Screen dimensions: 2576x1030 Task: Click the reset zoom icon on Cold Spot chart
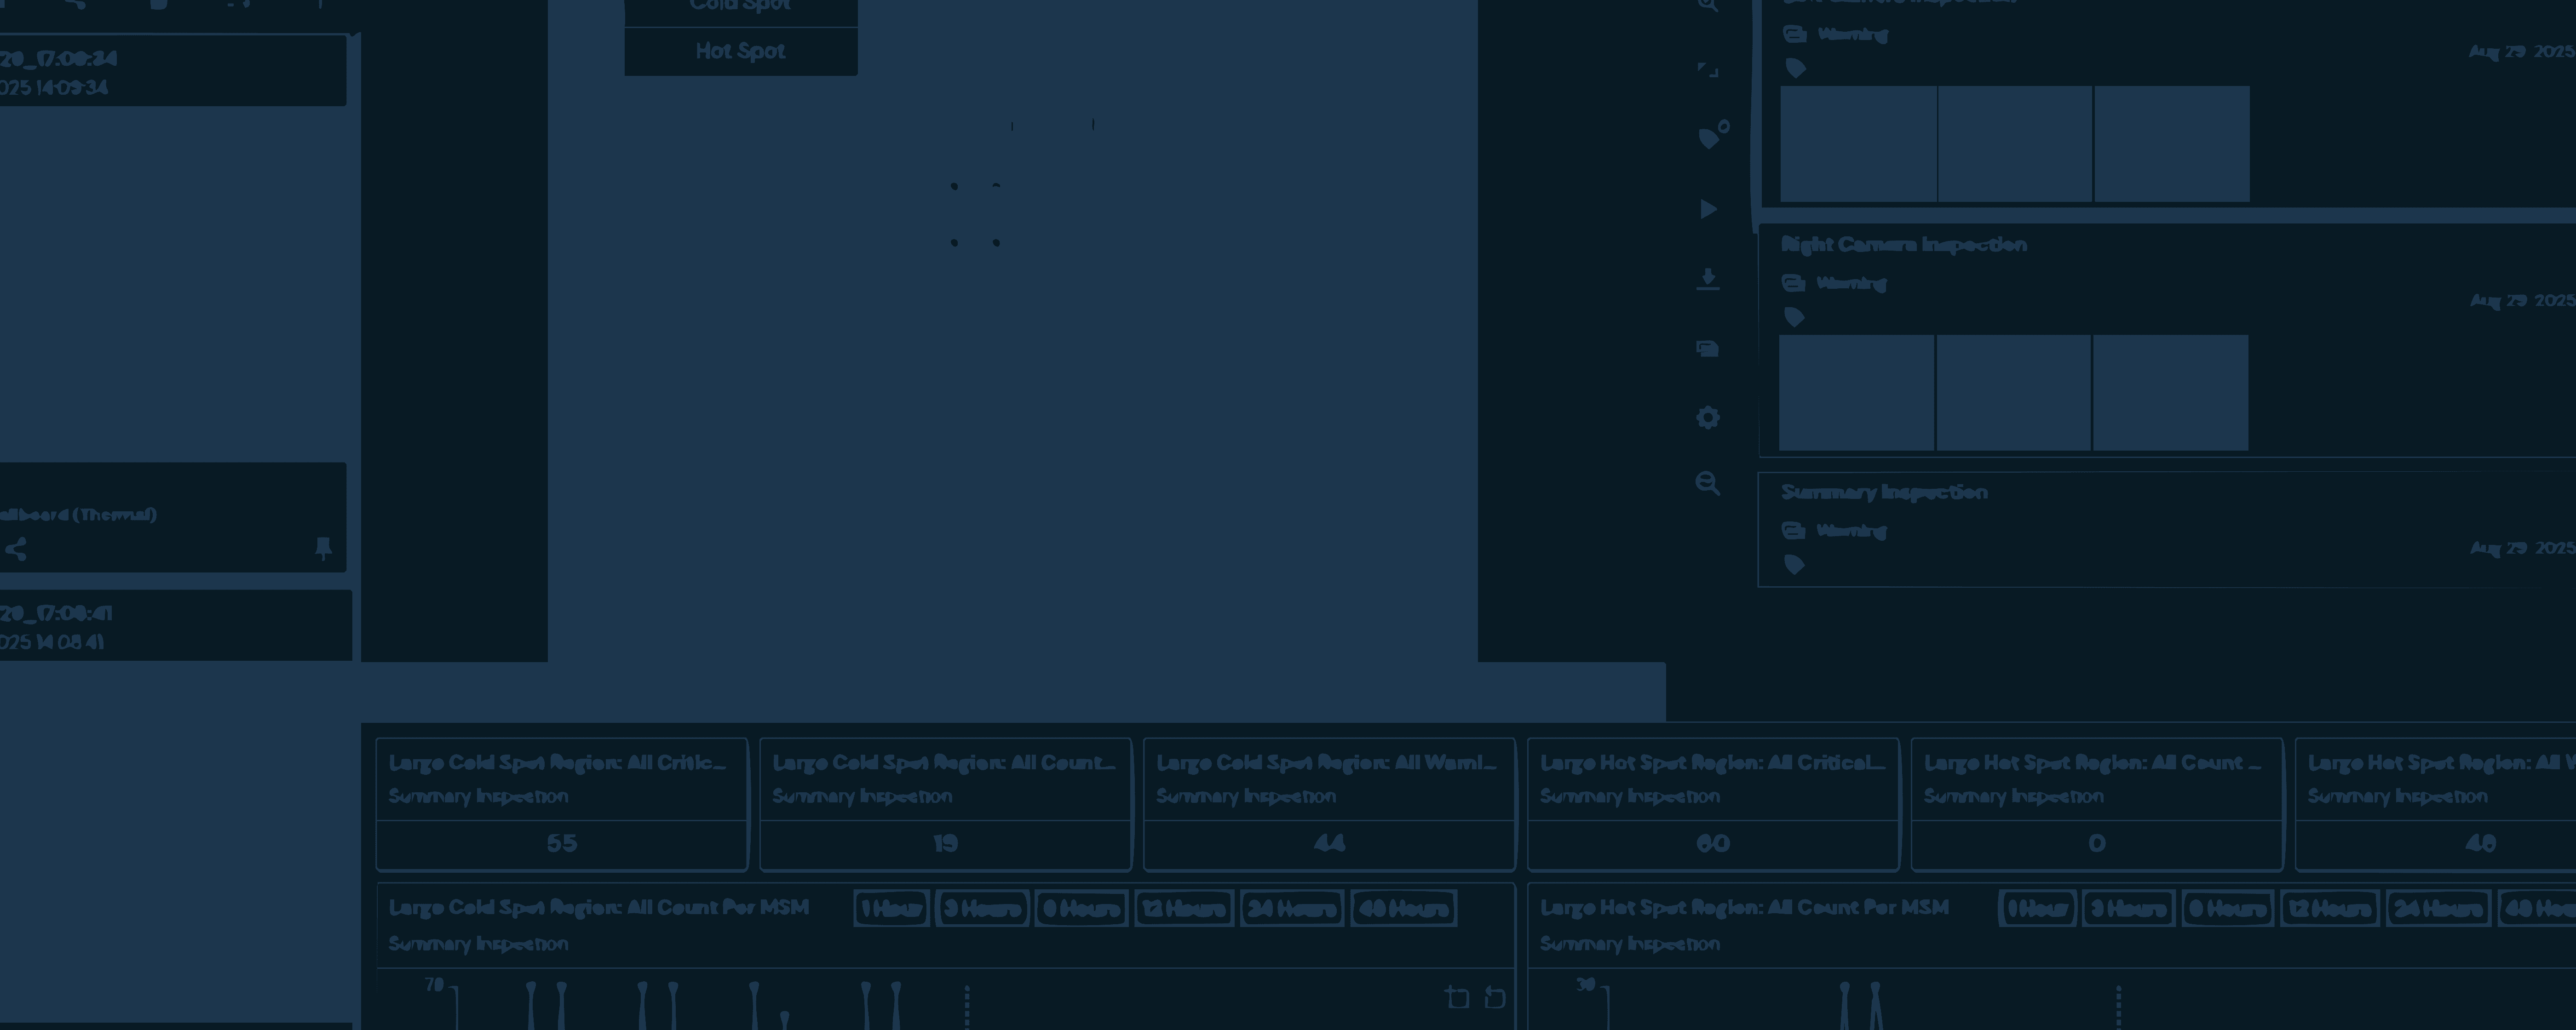(1495, 997)
